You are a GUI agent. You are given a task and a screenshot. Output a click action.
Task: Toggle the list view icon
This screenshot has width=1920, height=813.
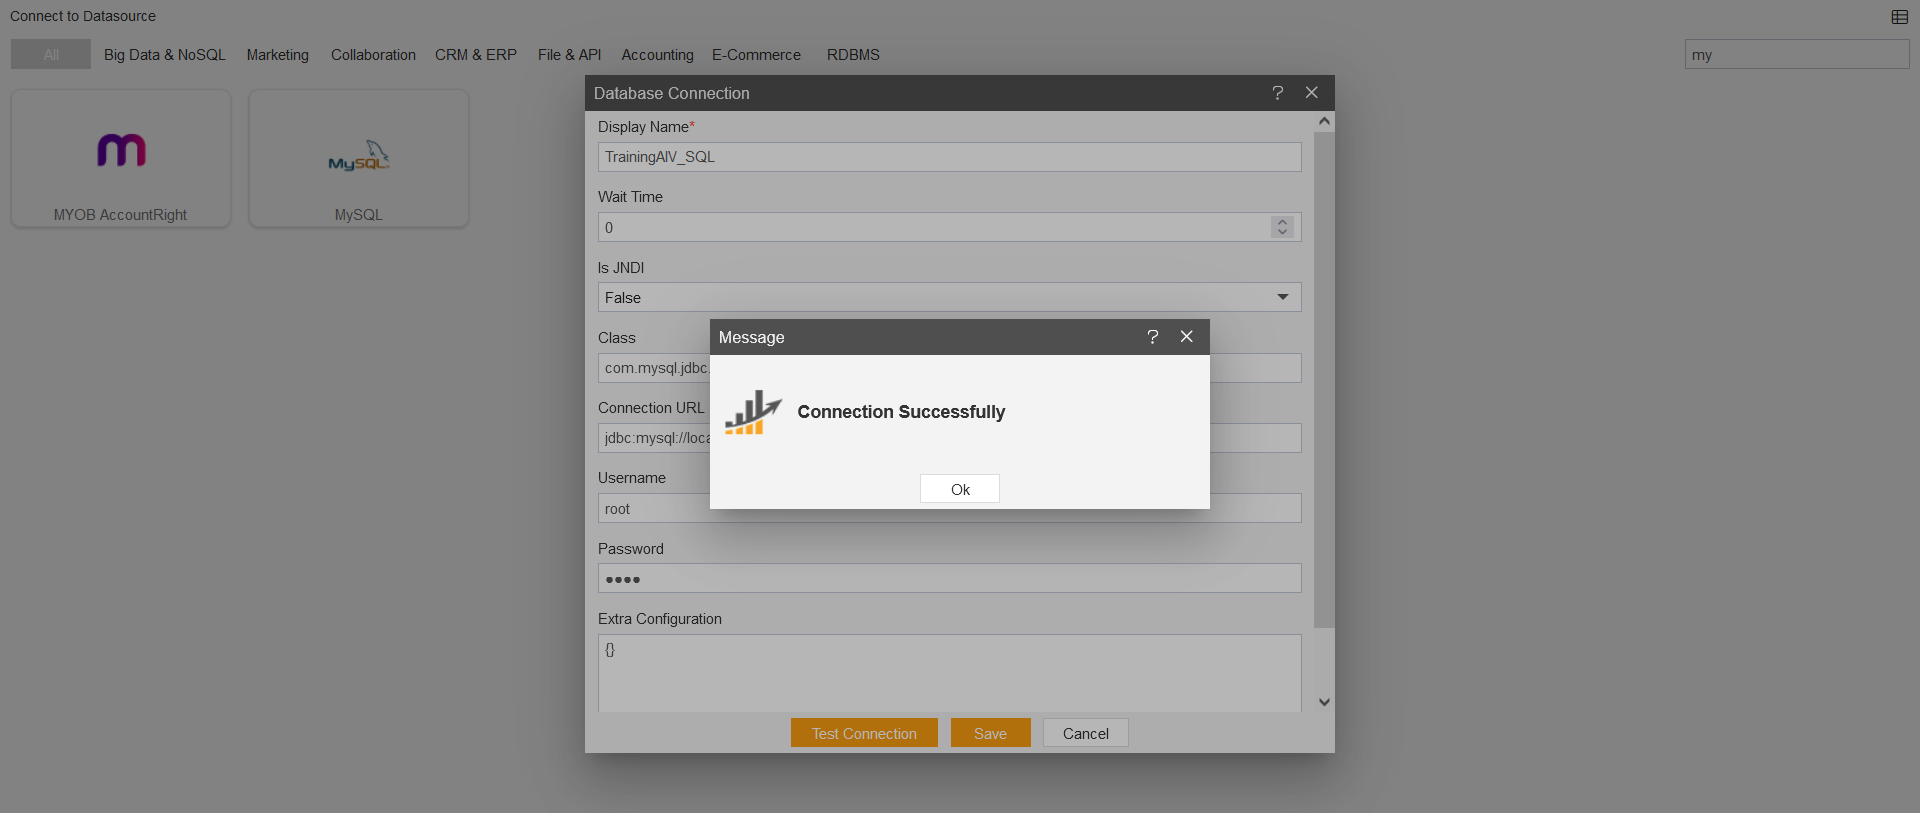(x=1899, y=17)
